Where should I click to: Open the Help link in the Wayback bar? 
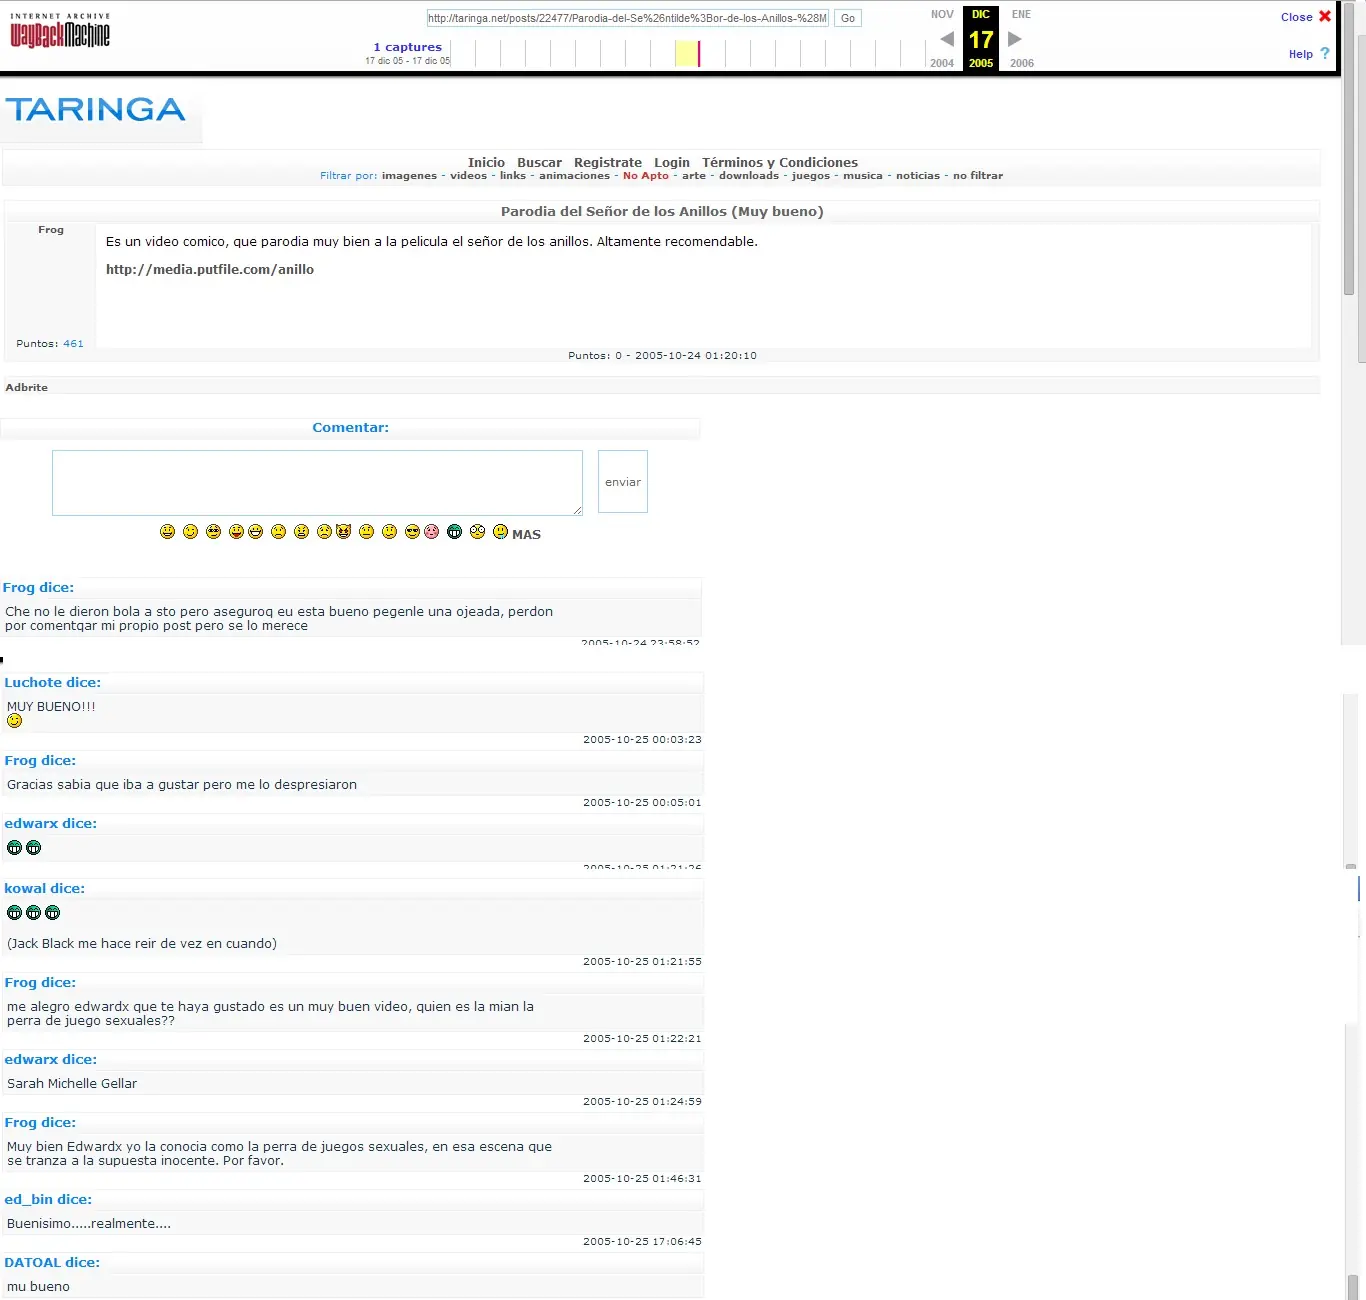(1300, 54)
